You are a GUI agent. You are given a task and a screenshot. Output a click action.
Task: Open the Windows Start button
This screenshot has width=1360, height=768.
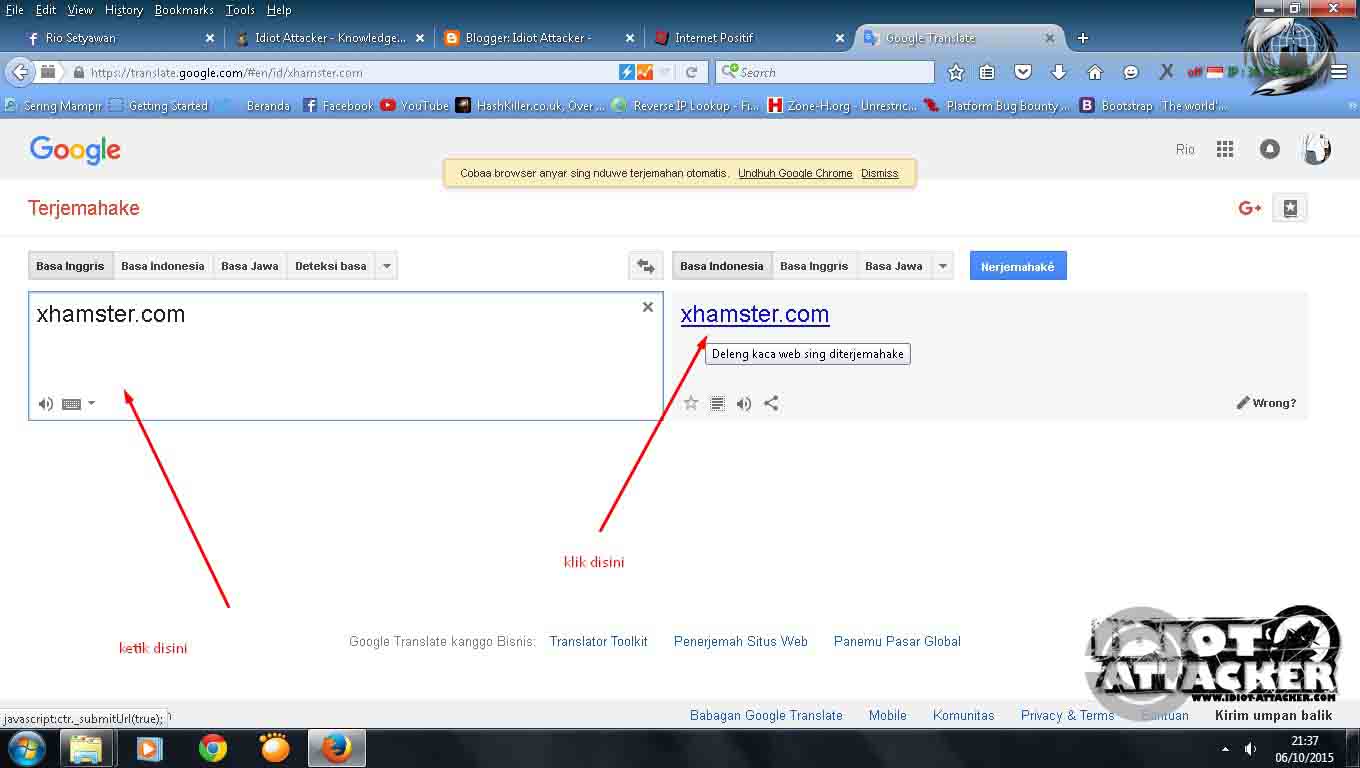click(x=27, y=748)
